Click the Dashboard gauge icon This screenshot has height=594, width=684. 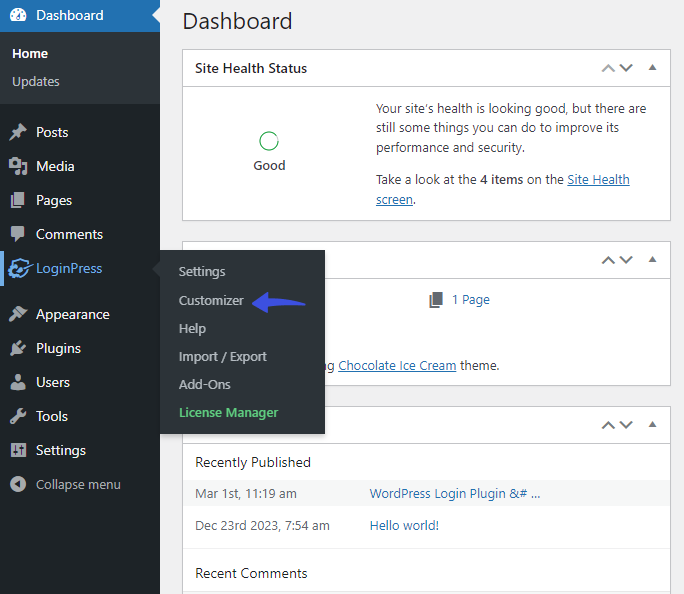point(18,15)
